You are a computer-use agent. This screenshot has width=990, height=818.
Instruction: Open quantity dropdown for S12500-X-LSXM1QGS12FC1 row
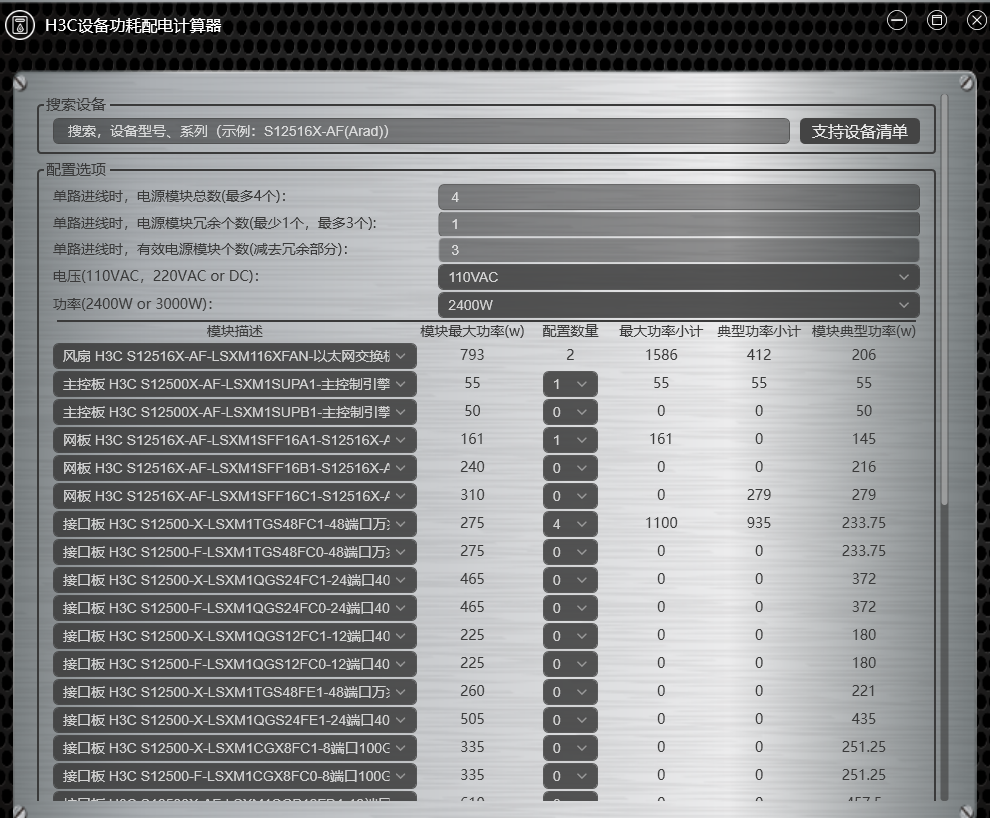coord(570,636)
